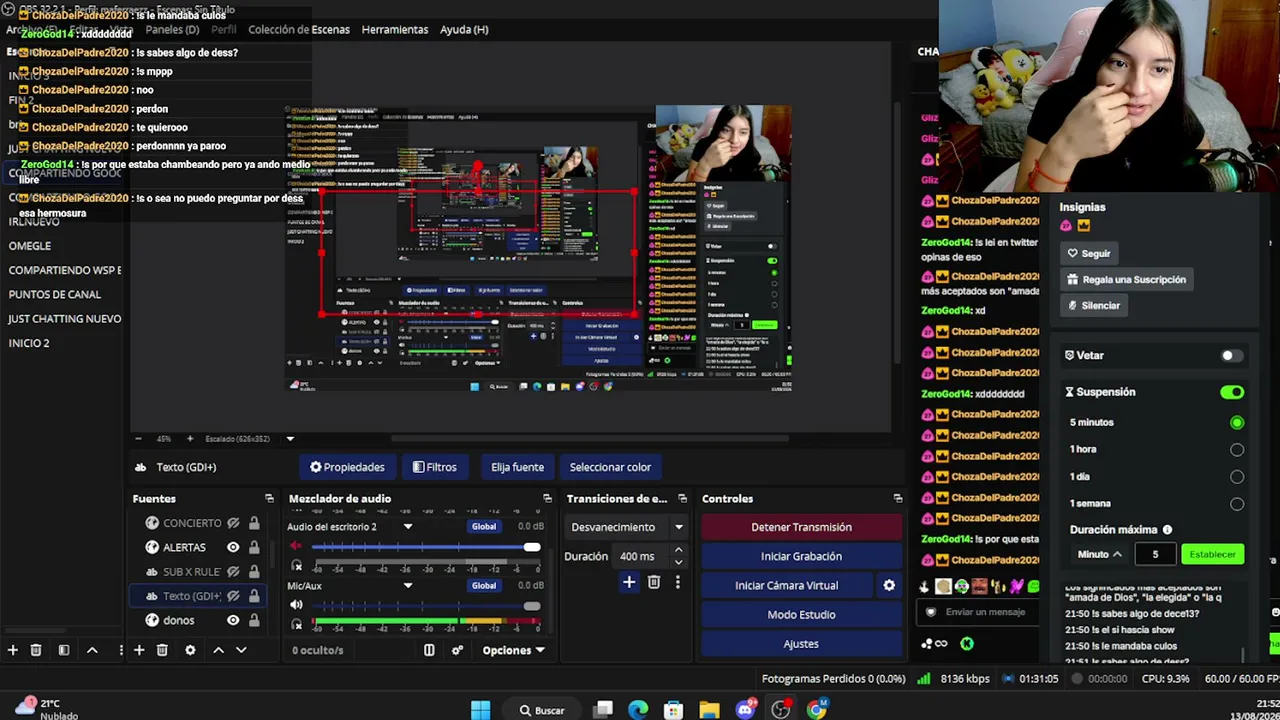Move selected source down in Fuentes
Image resolution: width=1280 pixels, height=720 pixels.
pos(241,650)
